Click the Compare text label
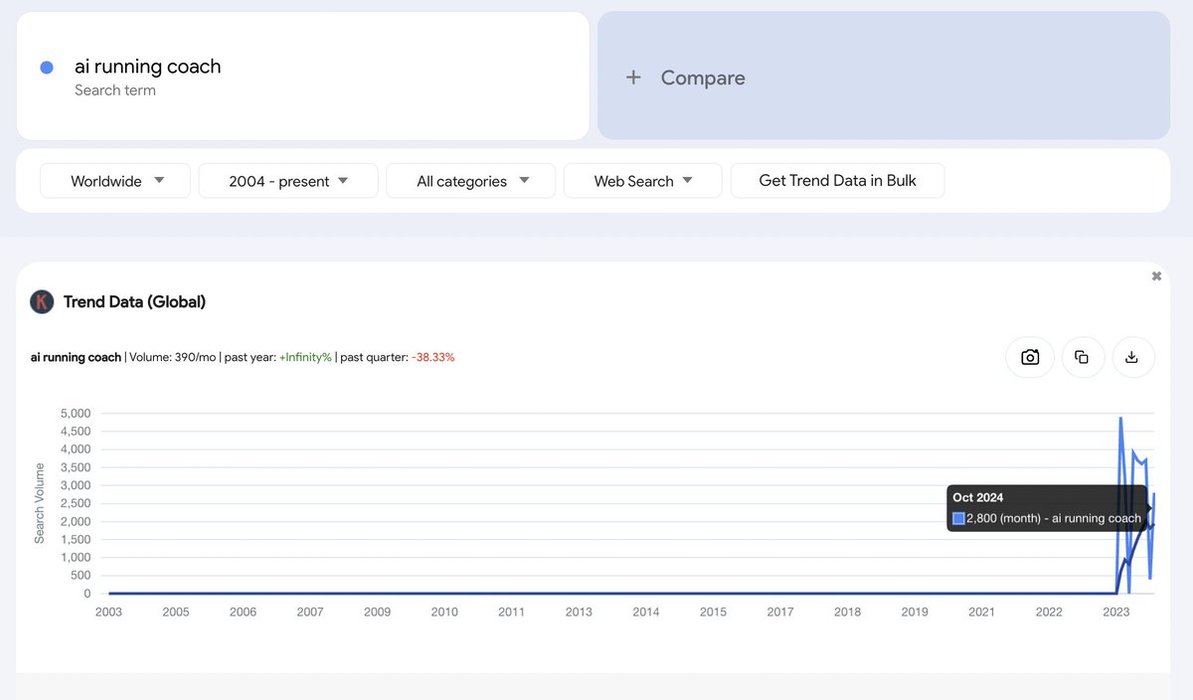 (703, 78)
